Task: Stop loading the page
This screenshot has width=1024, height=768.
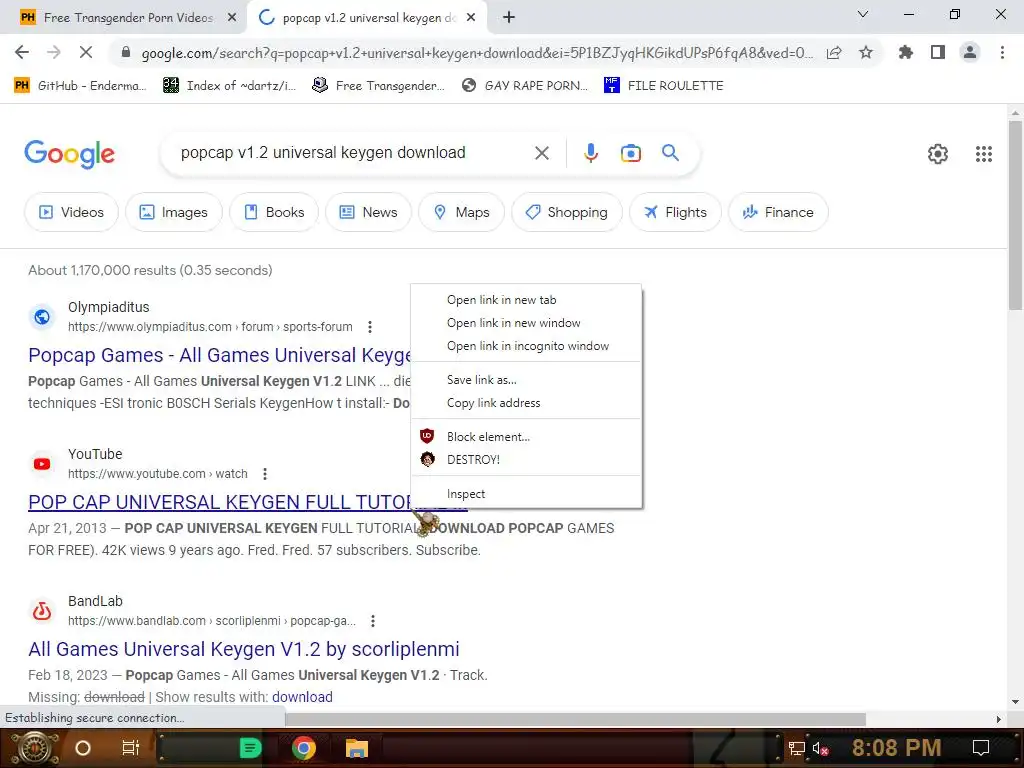Action: [86, 52]
